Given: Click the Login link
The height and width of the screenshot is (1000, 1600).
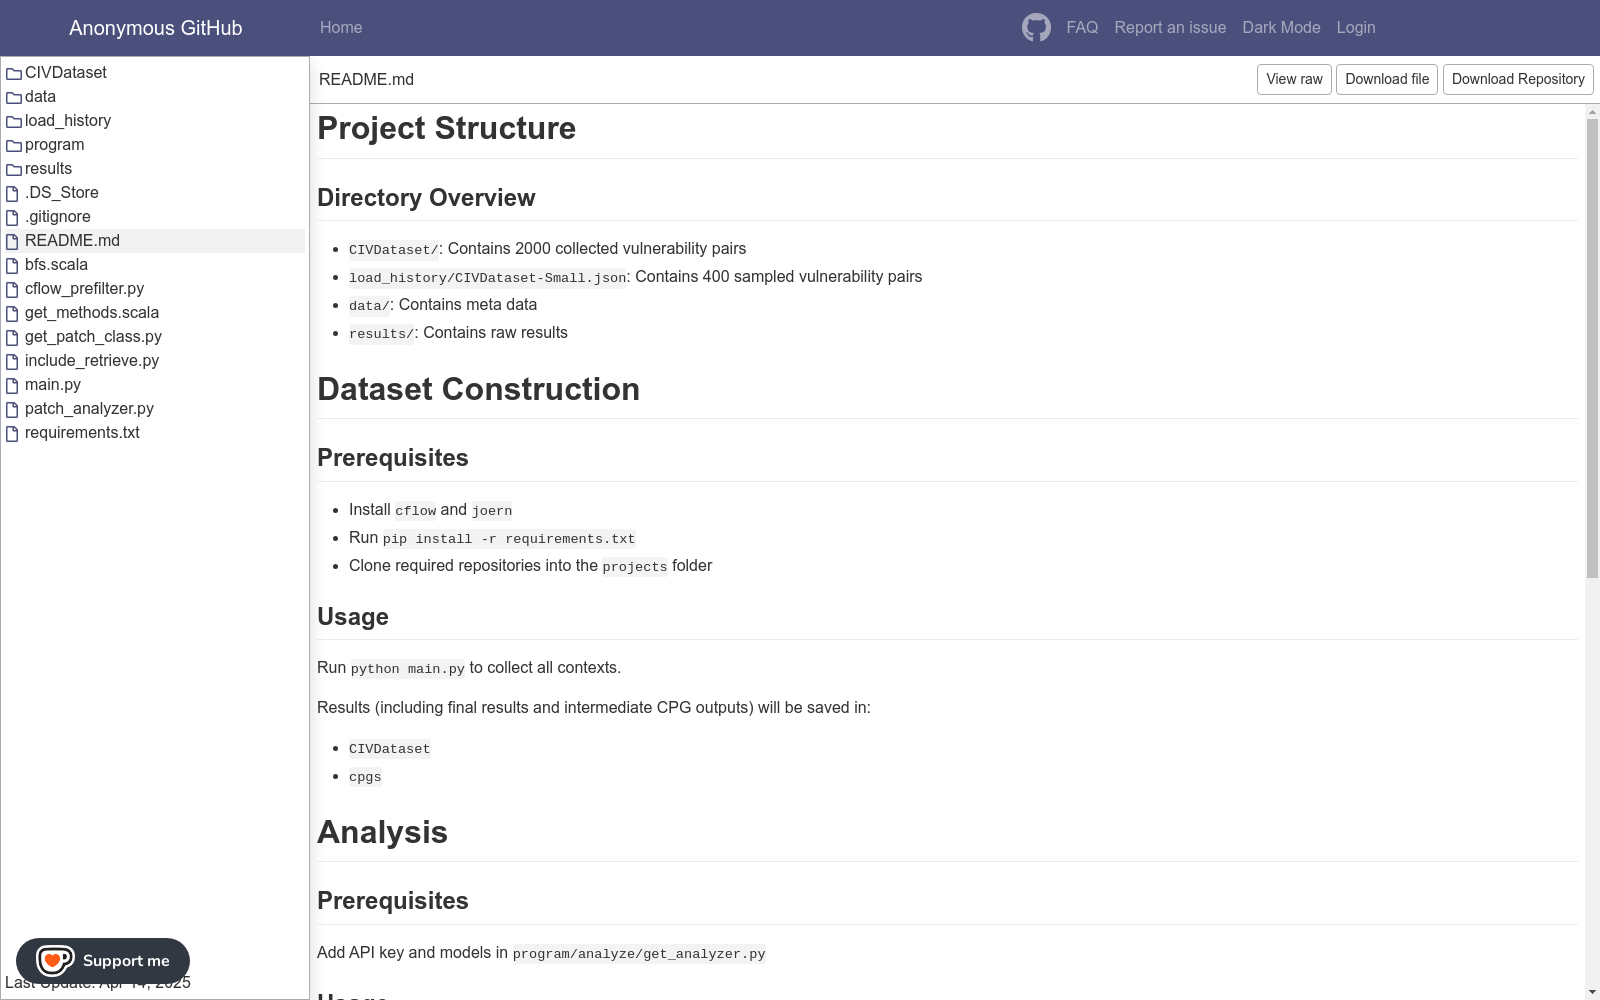Looking at the screenshot, I should tap(1356, 27).
